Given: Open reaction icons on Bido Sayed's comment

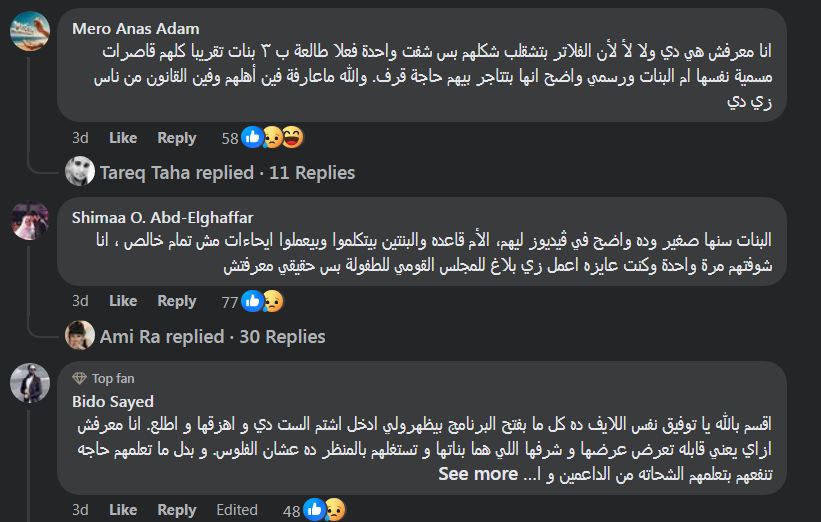Looking at the screenshot, I should (x=325, y=509).
